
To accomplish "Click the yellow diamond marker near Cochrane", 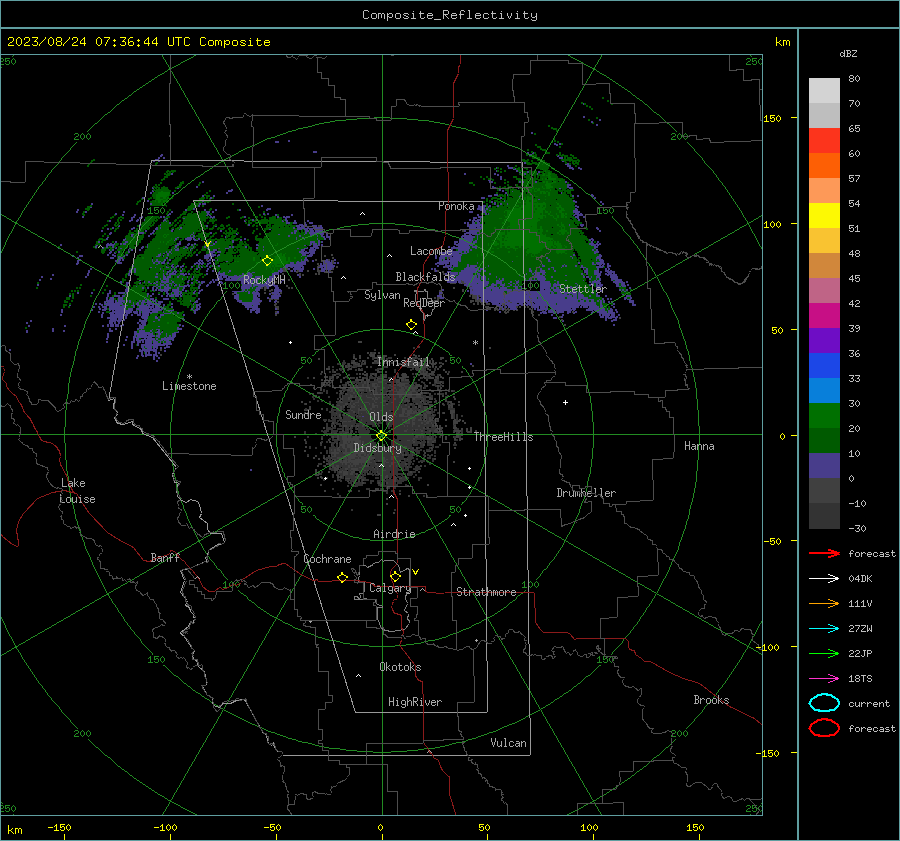I will tap(342, 577).
